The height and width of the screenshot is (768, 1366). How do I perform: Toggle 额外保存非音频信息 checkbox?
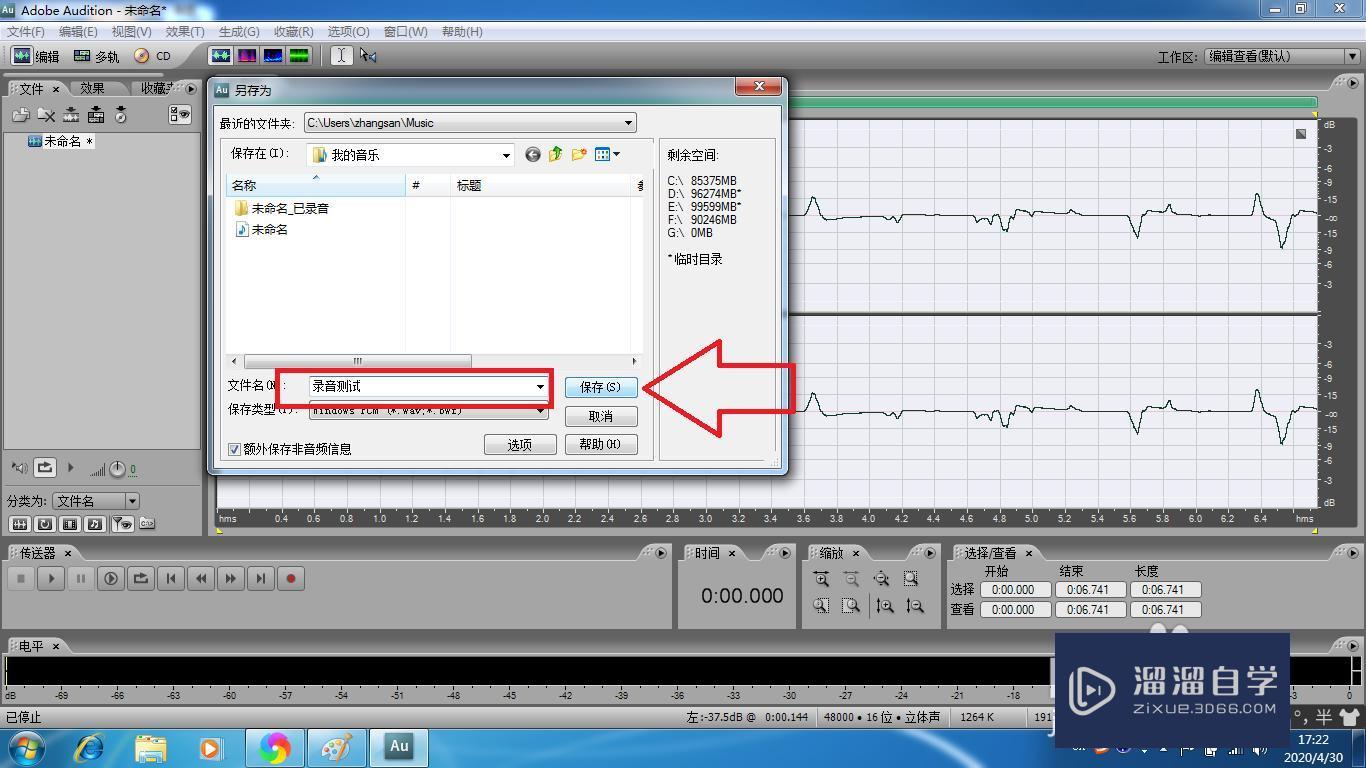tap(235, 449)
